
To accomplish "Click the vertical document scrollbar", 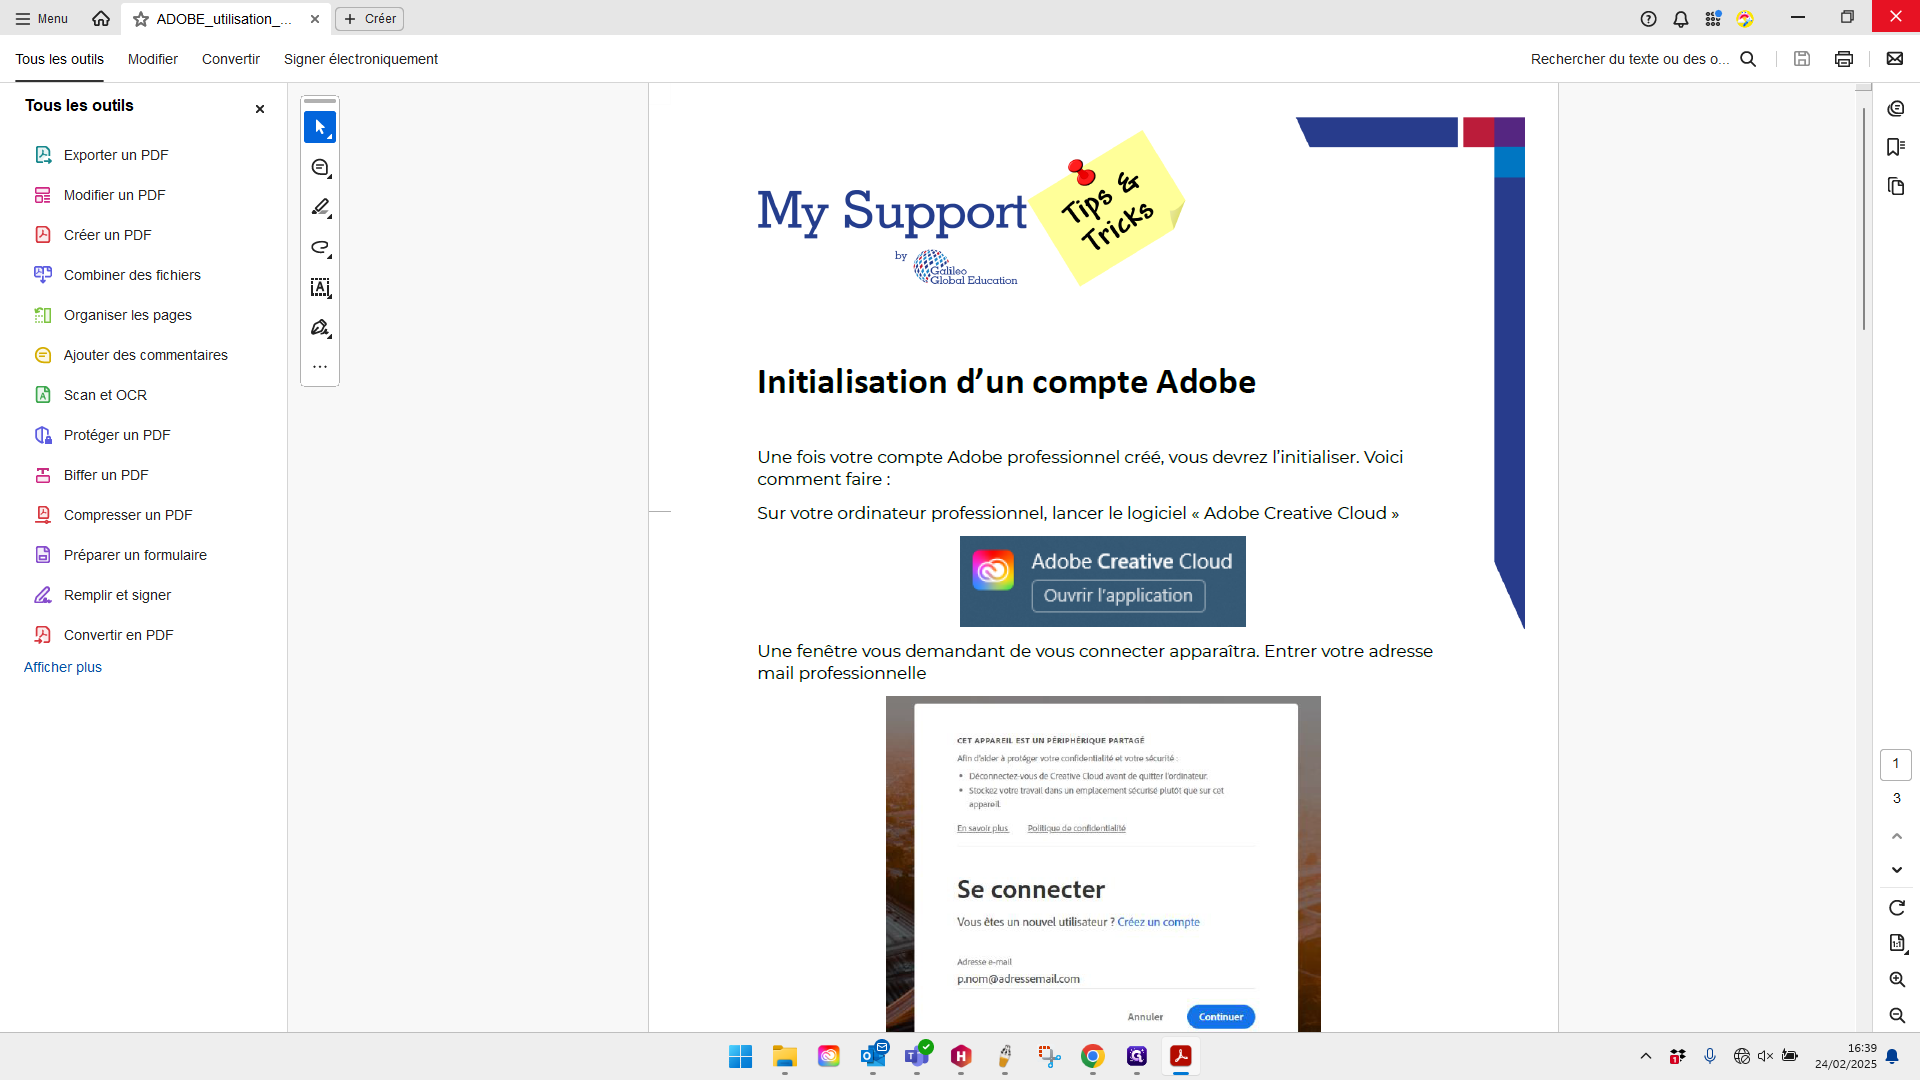I will [x=1864, y=218].
